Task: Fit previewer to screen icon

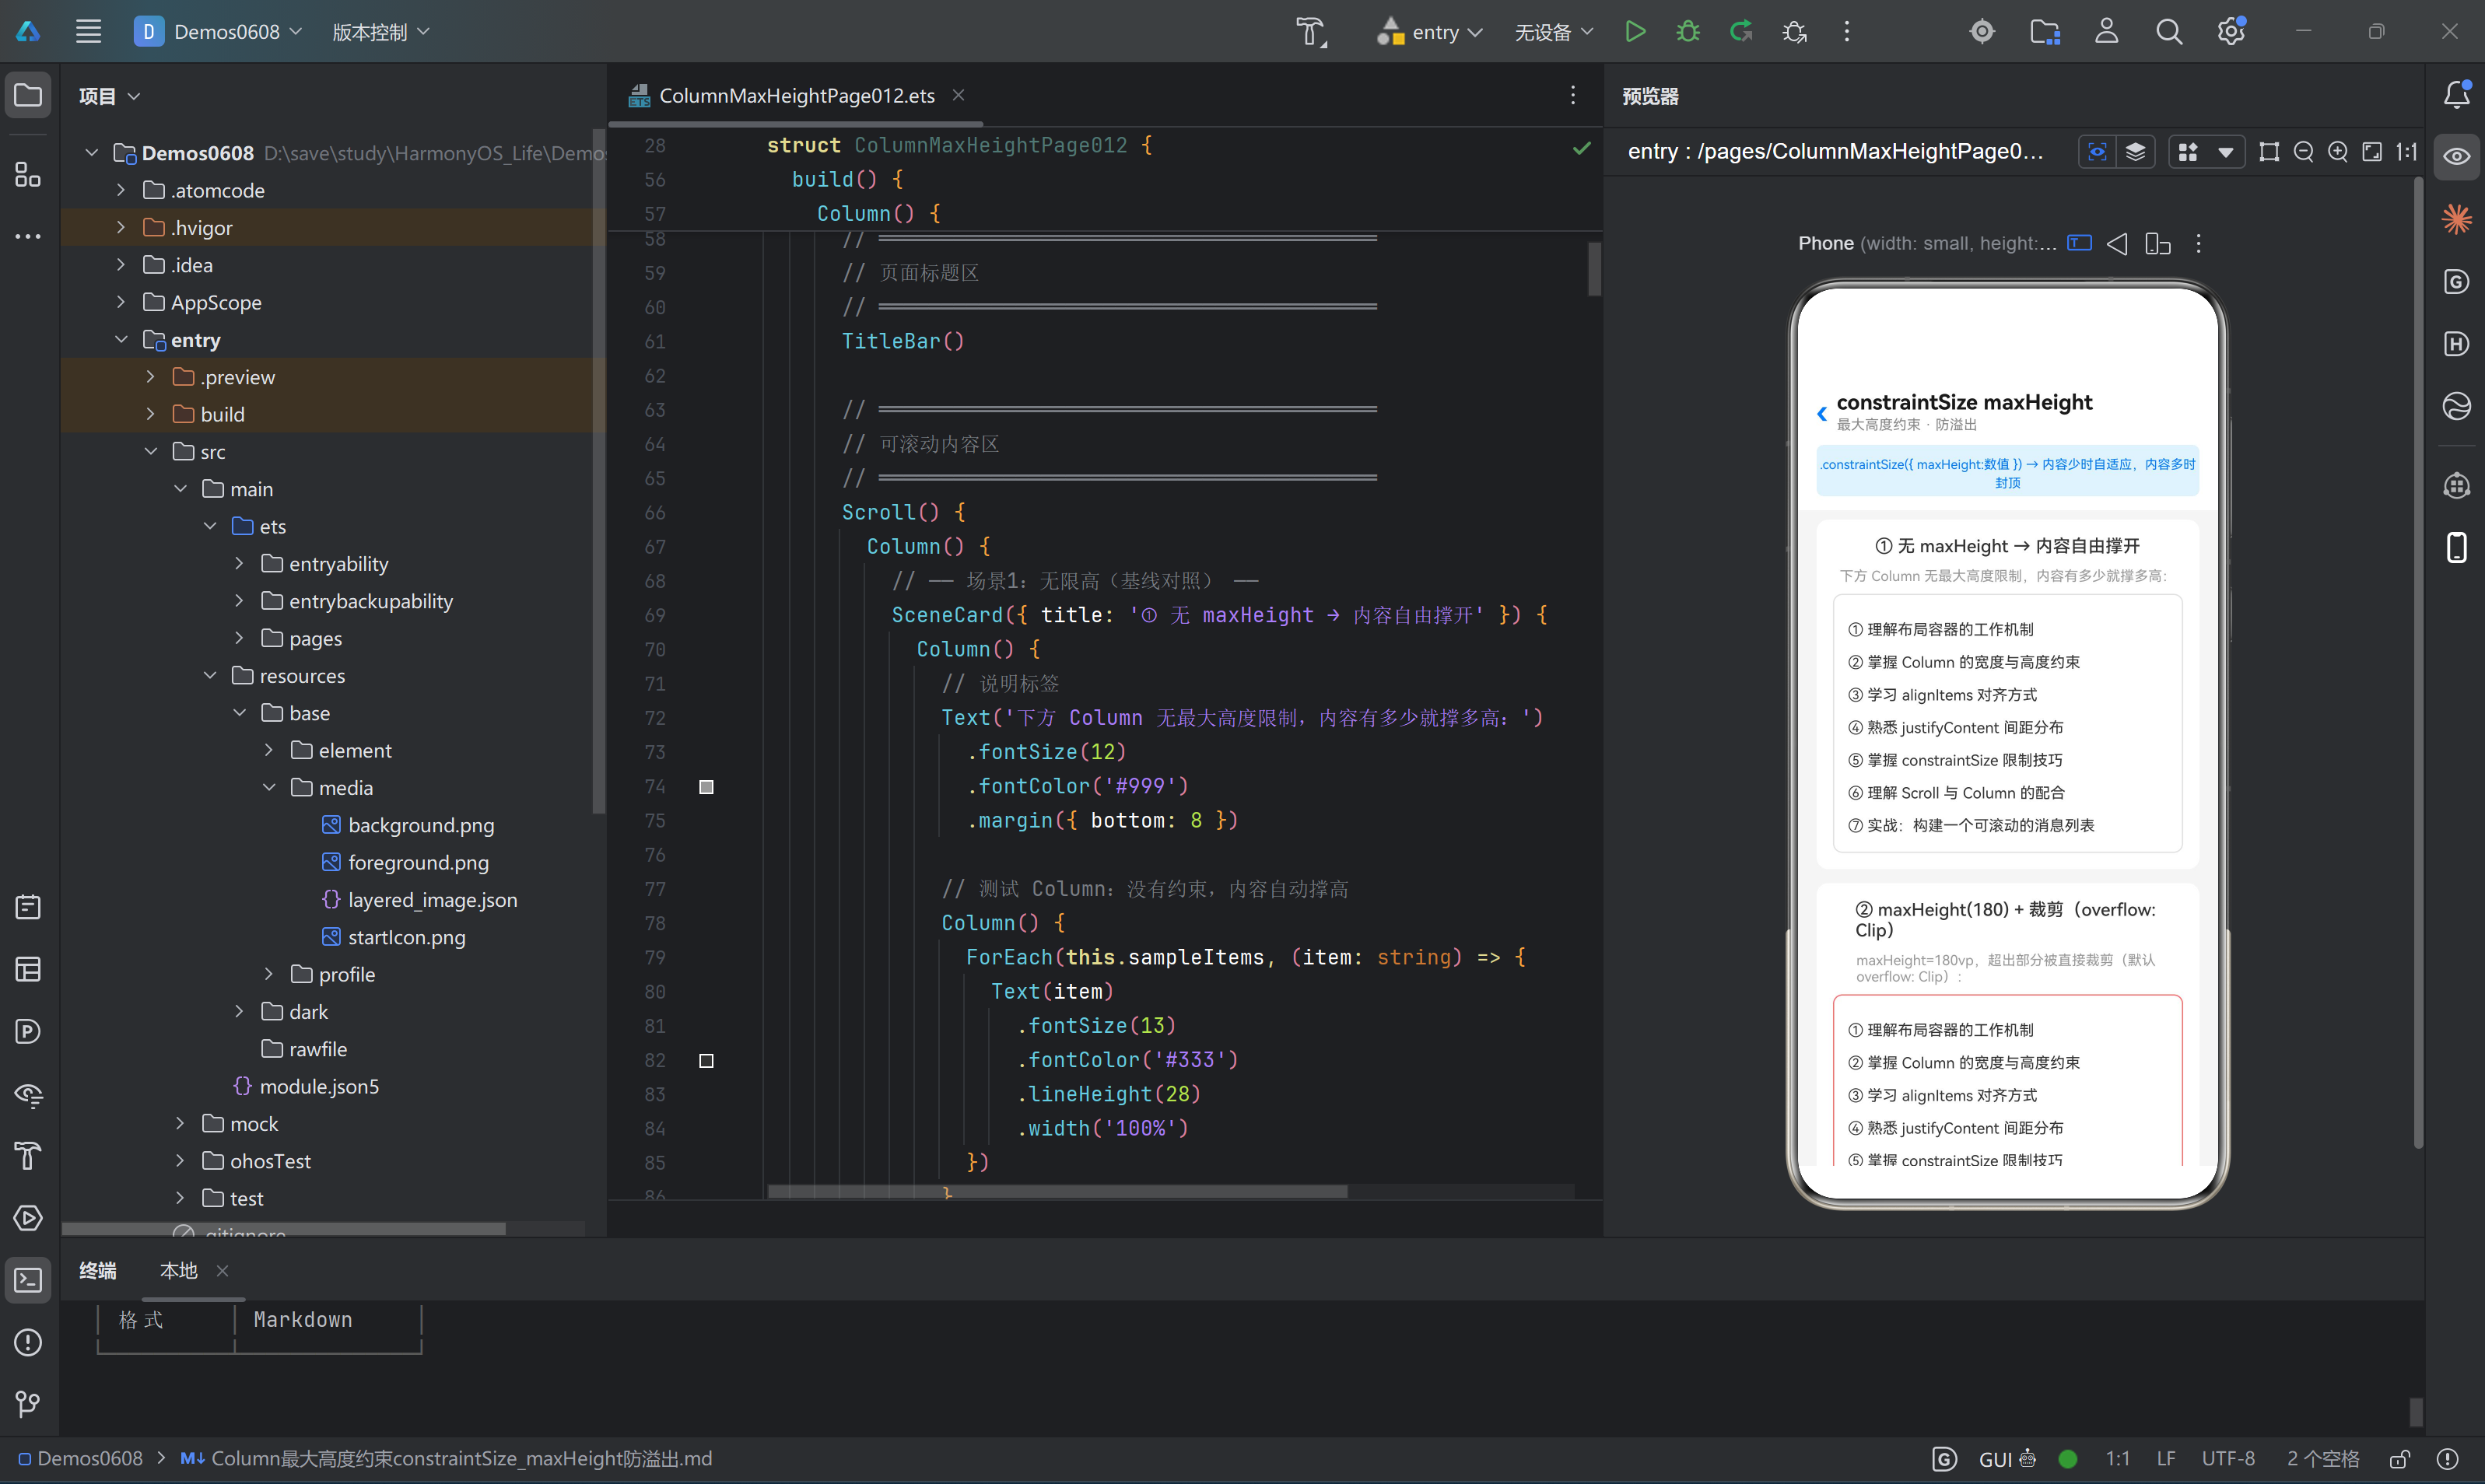Action: point(2371,151)
